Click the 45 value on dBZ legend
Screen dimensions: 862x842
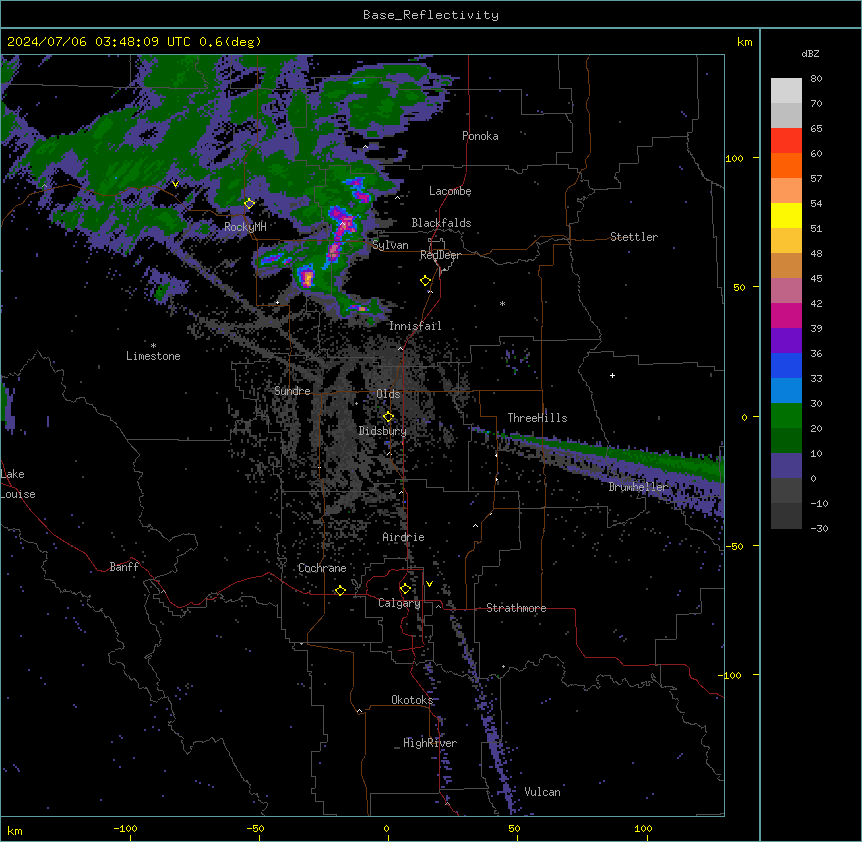point(816,279)
